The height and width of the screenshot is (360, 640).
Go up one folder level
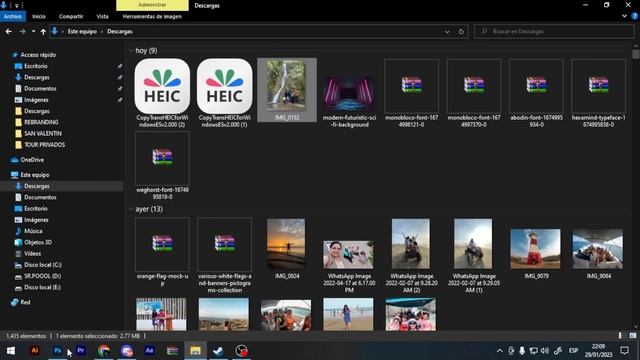click(43, 31)
